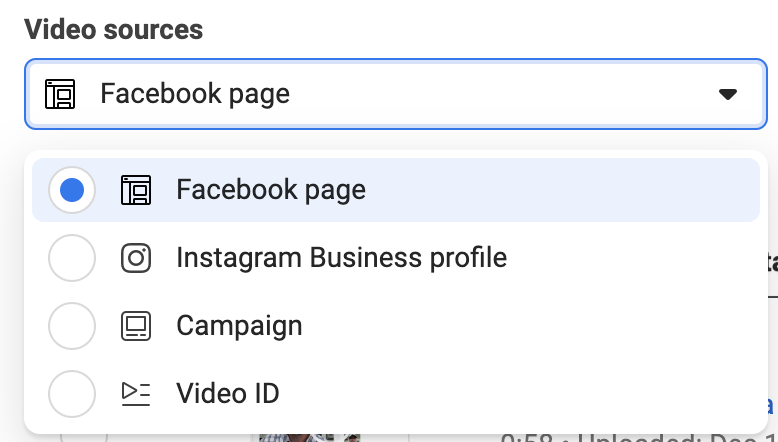Click the selected Facebook page text in the field
The height and width of the screenshot is (442, 778).
[195, 94]
